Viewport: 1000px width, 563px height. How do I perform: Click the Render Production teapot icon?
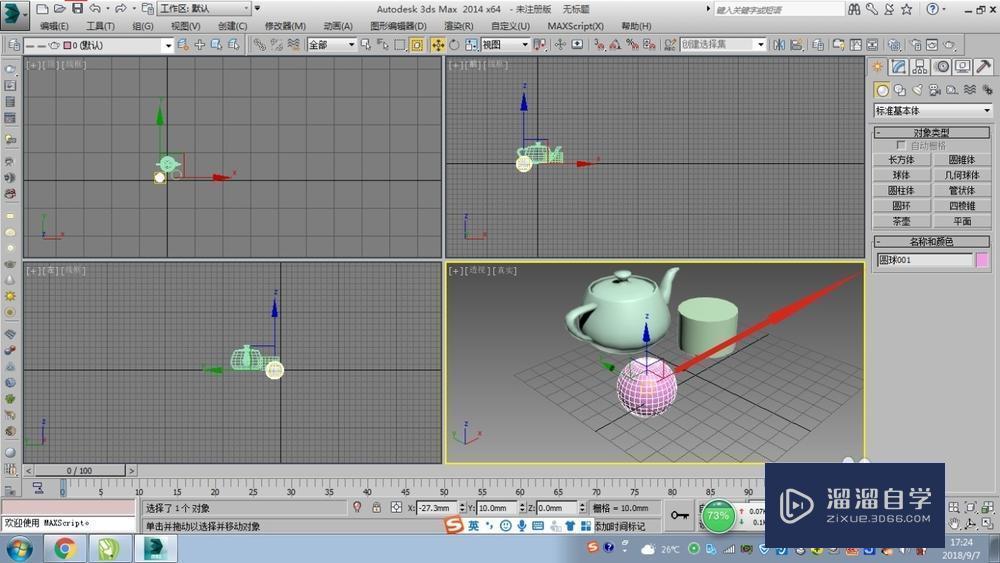coord(950,45)
